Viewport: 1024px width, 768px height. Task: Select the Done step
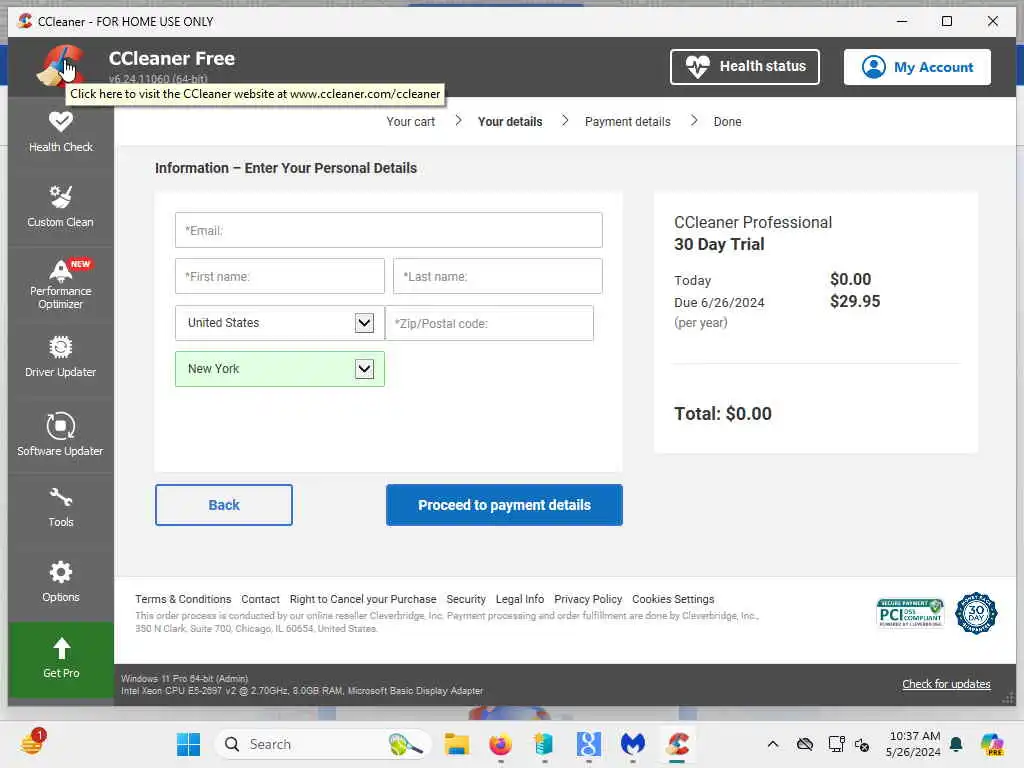point(728,121)
